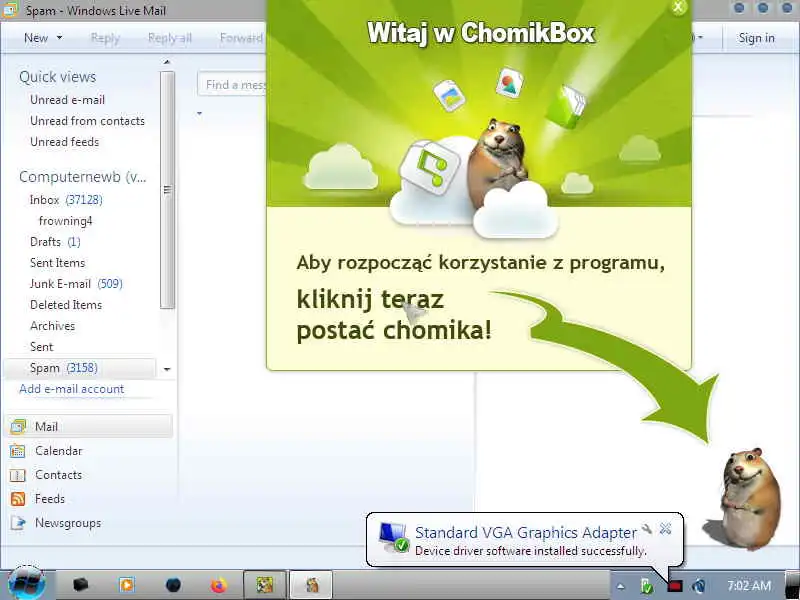Click the ChomikBox hamster taskbar button
The height and width of the screenshot is (600, 800).
[312, 585]
